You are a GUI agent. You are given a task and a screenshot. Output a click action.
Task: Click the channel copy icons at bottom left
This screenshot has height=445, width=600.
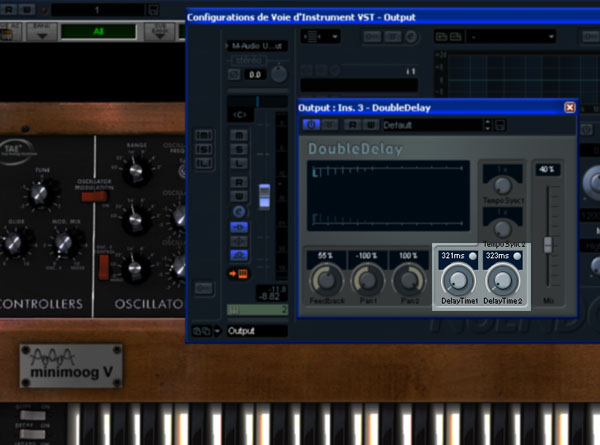(x=201, y=331)
